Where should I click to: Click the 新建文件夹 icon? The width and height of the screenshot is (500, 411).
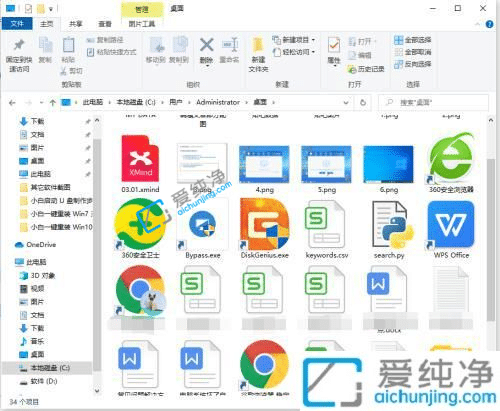tap(258, 45)
